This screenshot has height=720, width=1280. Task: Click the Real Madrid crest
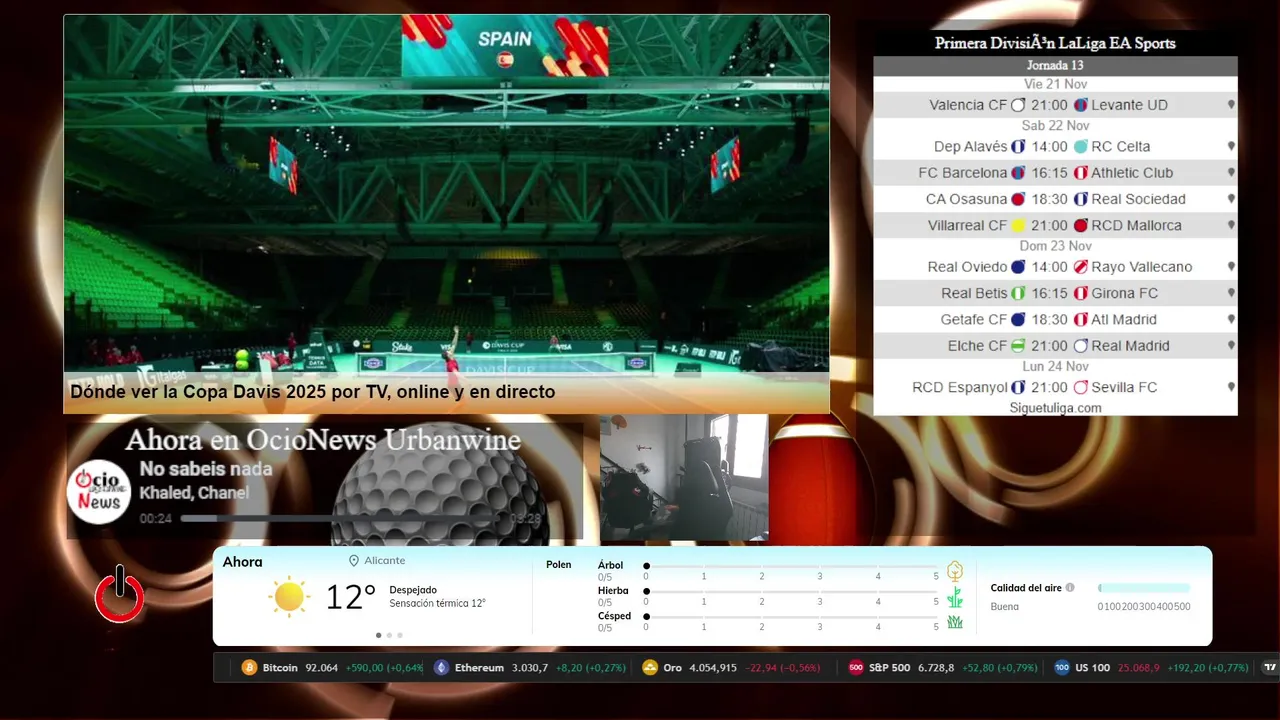coord(1081,346)
